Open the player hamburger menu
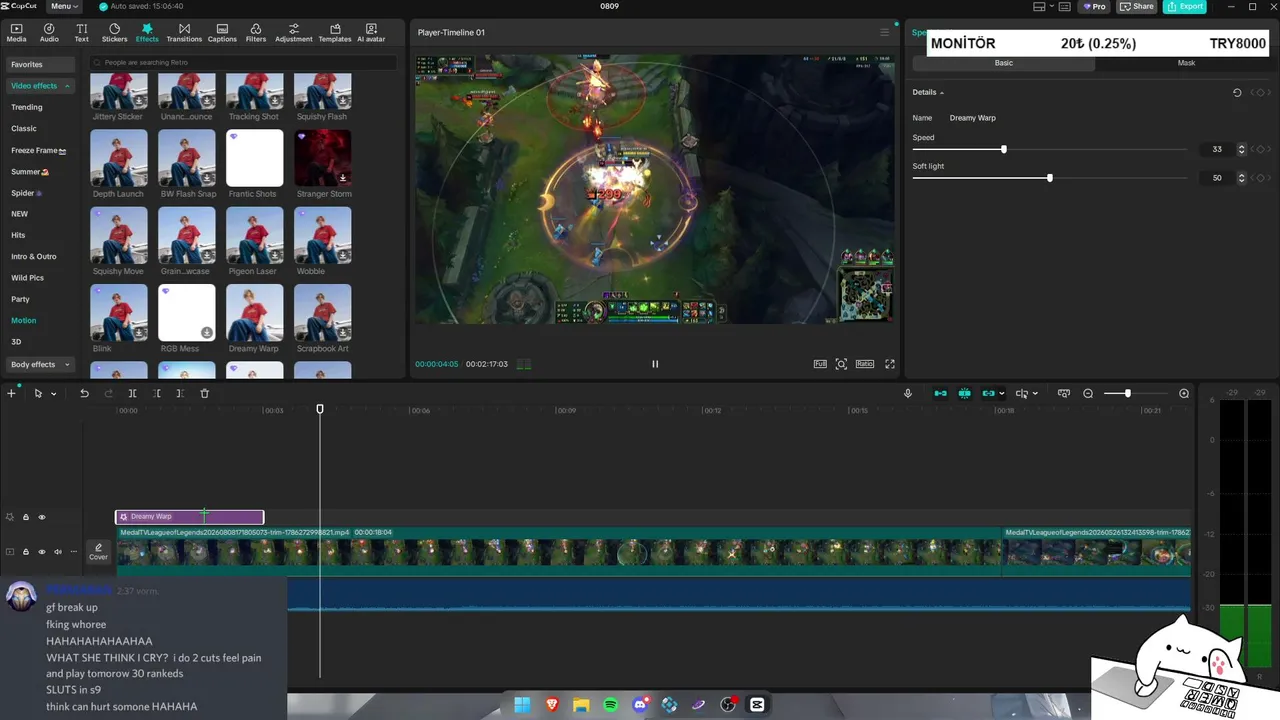Image resolution: width=1280 pixels, height=720 pixels. pyautogui.click(x=884, y=32)
